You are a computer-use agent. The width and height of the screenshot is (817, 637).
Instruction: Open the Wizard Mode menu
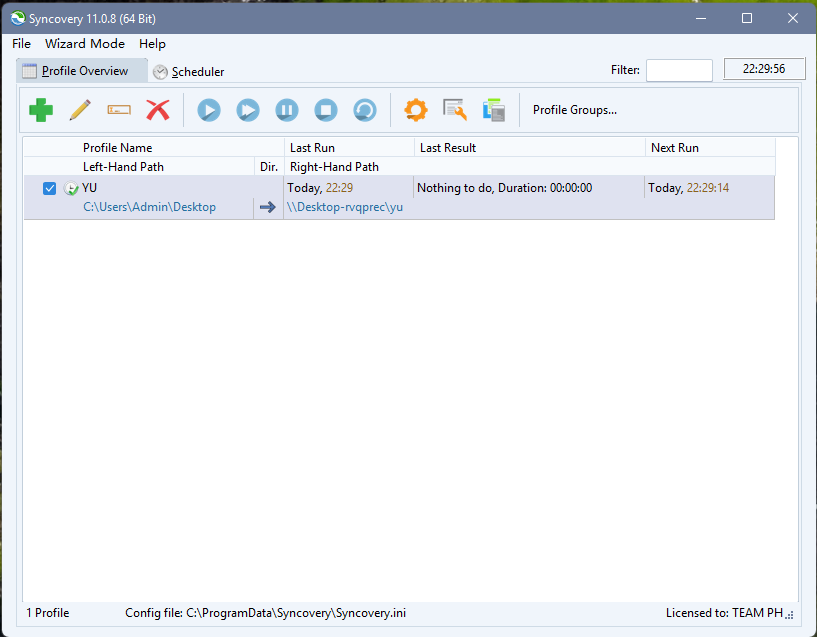pos(85,44)
